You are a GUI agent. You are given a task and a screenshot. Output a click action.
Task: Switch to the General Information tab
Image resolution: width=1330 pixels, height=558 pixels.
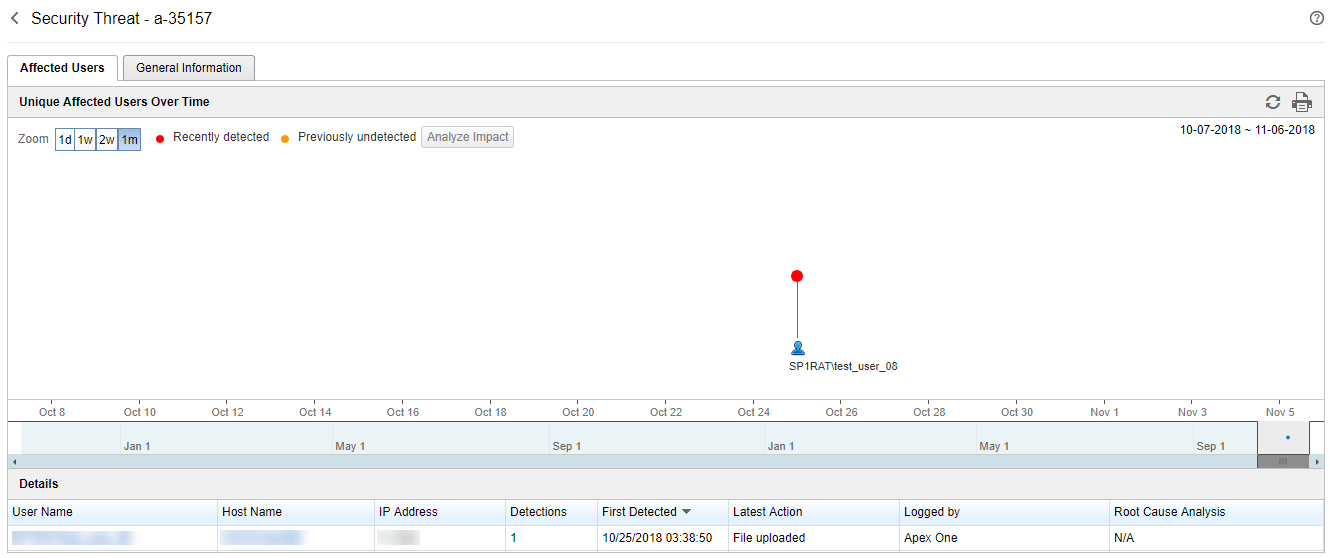click(x=188, y=68)
